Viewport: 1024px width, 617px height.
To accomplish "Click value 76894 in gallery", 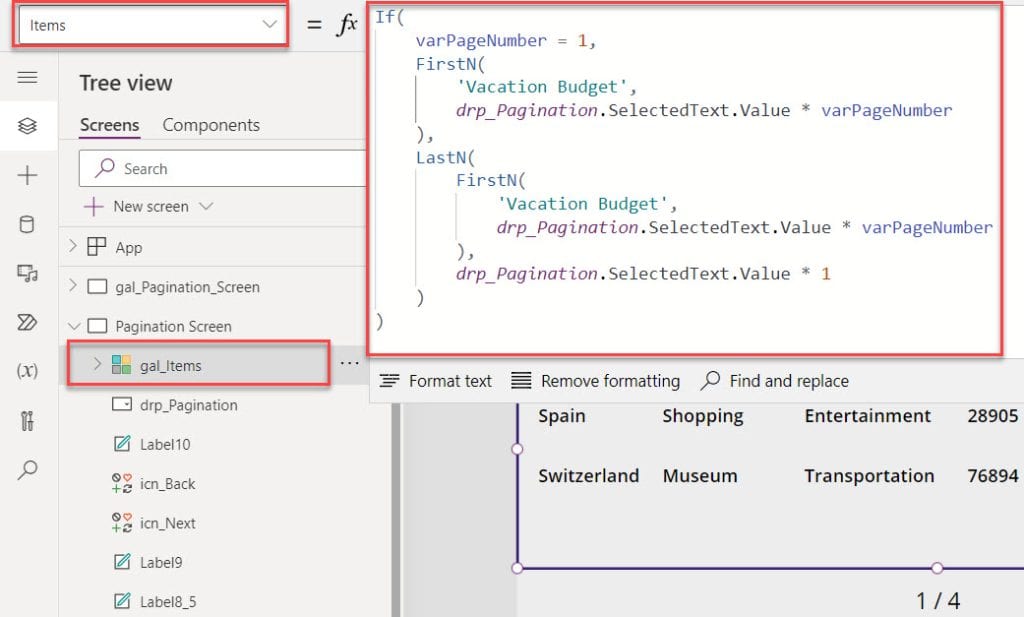I will [x=993, y=476].
